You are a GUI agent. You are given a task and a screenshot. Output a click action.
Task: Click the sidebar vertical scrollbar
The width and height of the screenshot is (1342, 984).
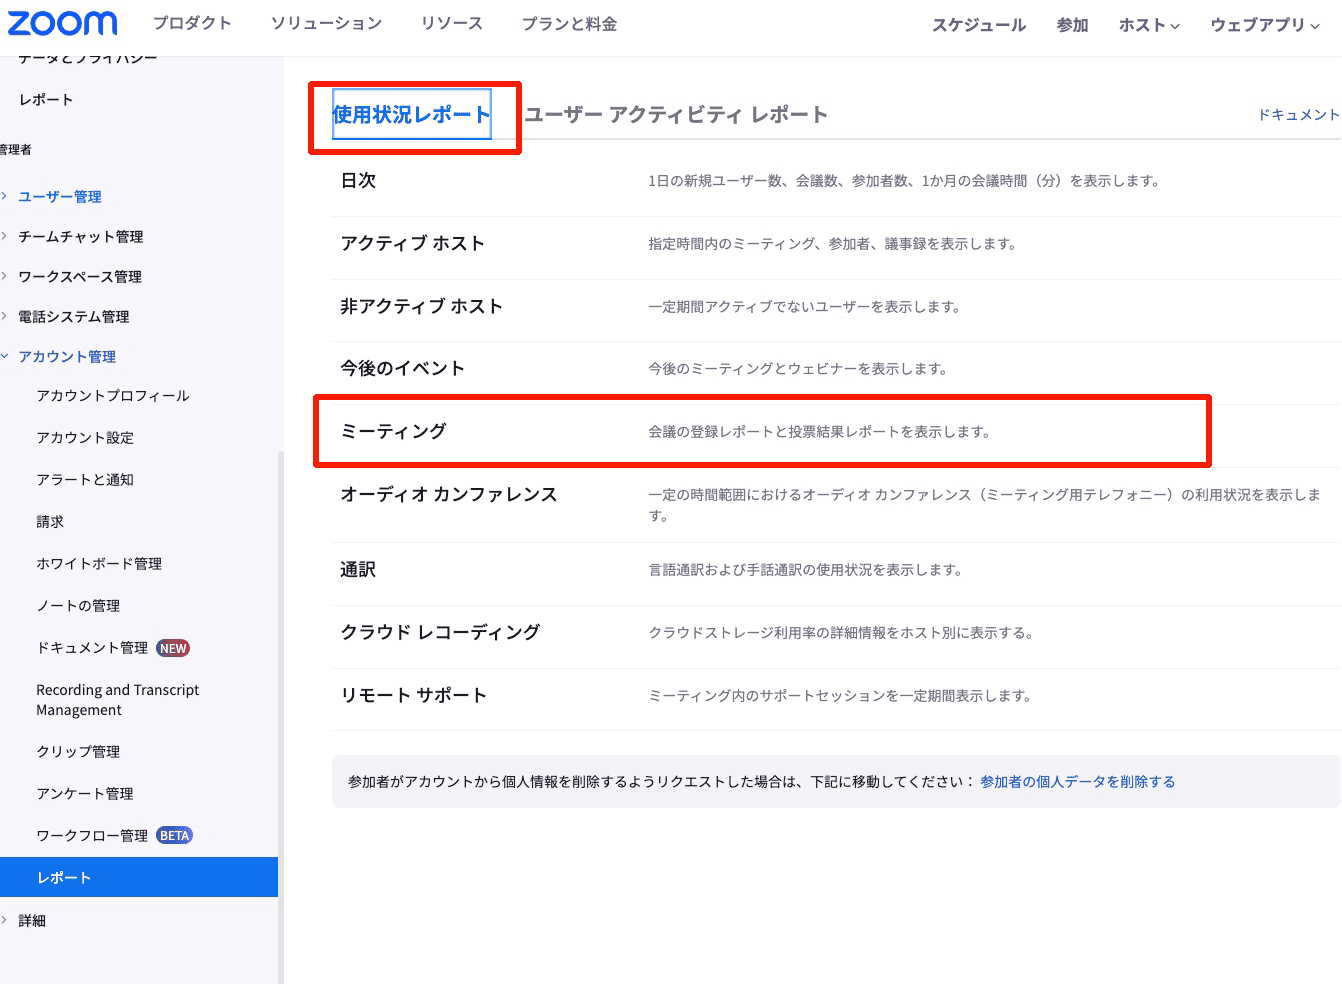click(281, 716)
